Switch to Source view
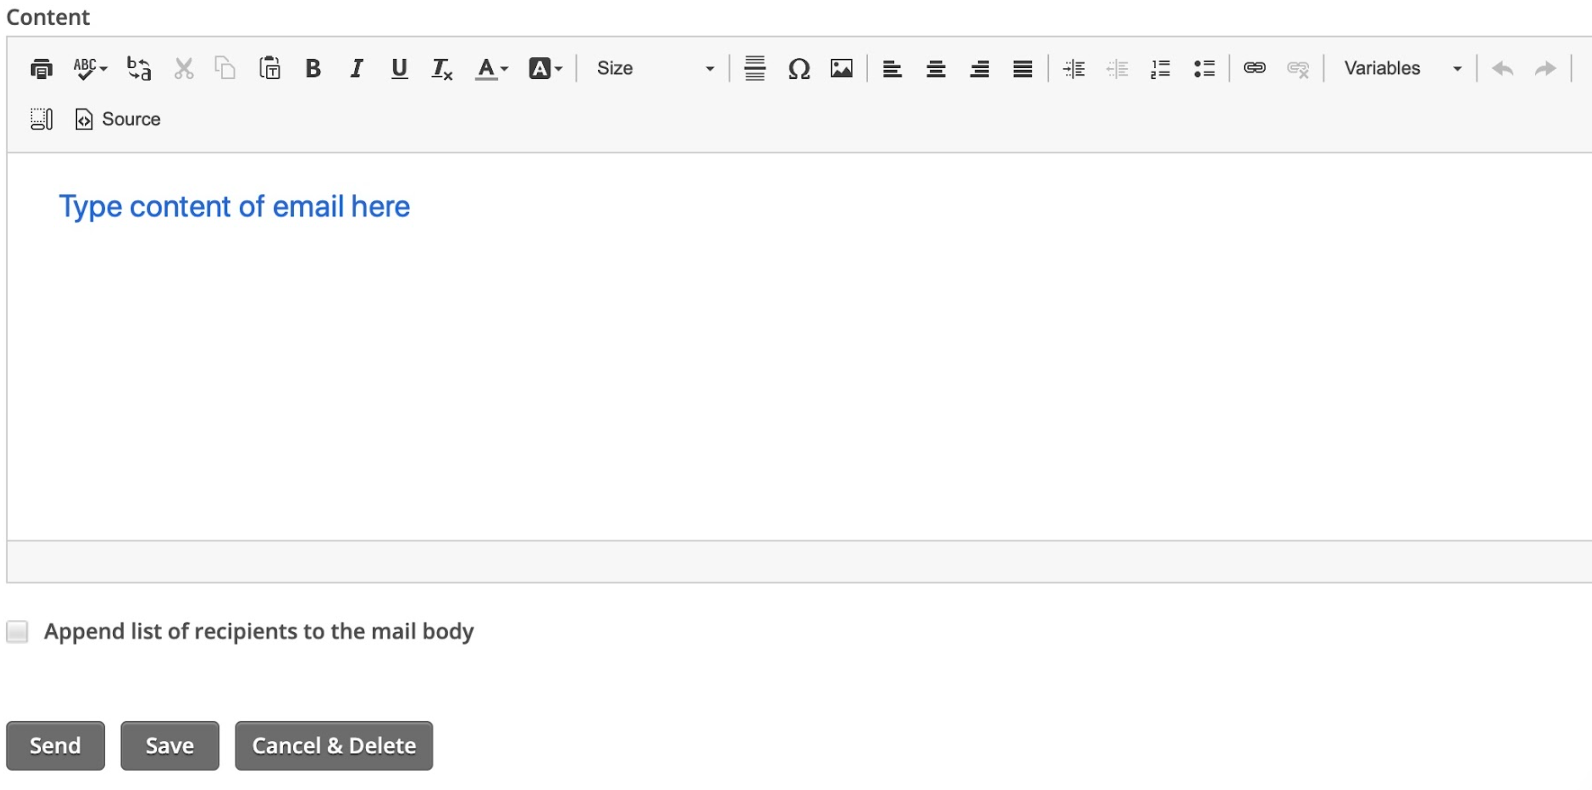This screenshot has width=1592, height=790. [118, 119]
